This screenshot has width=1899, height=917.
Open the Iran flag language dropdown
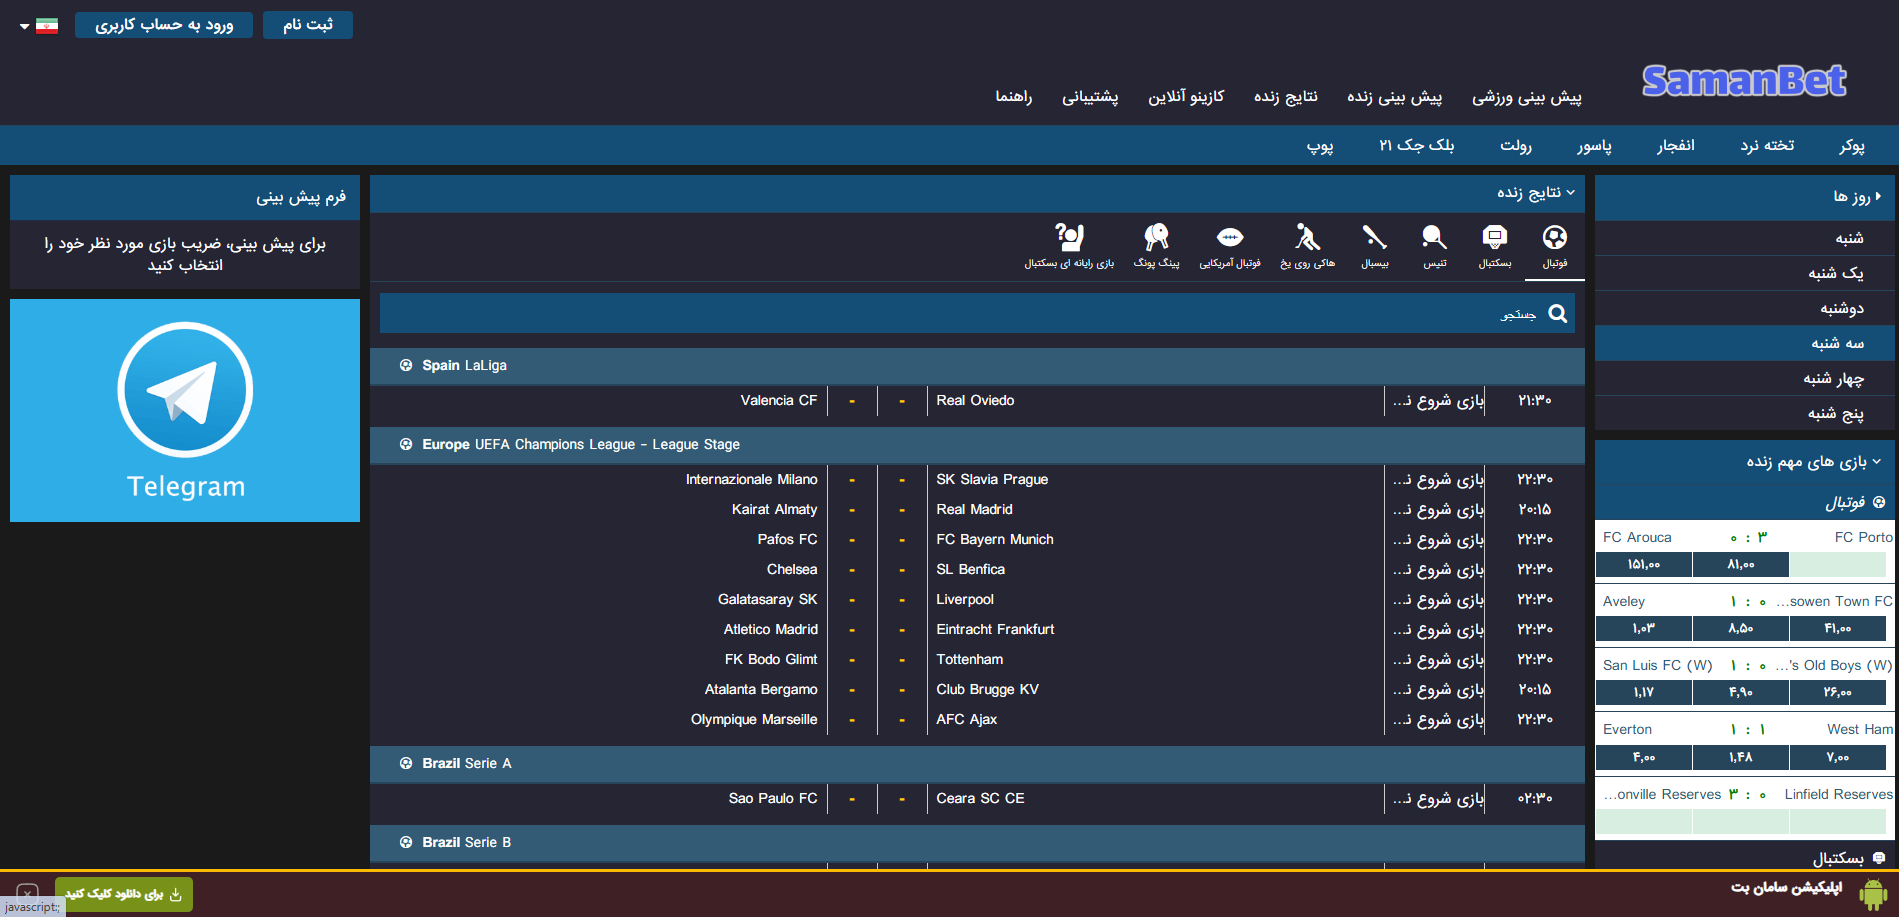[39, 26]
